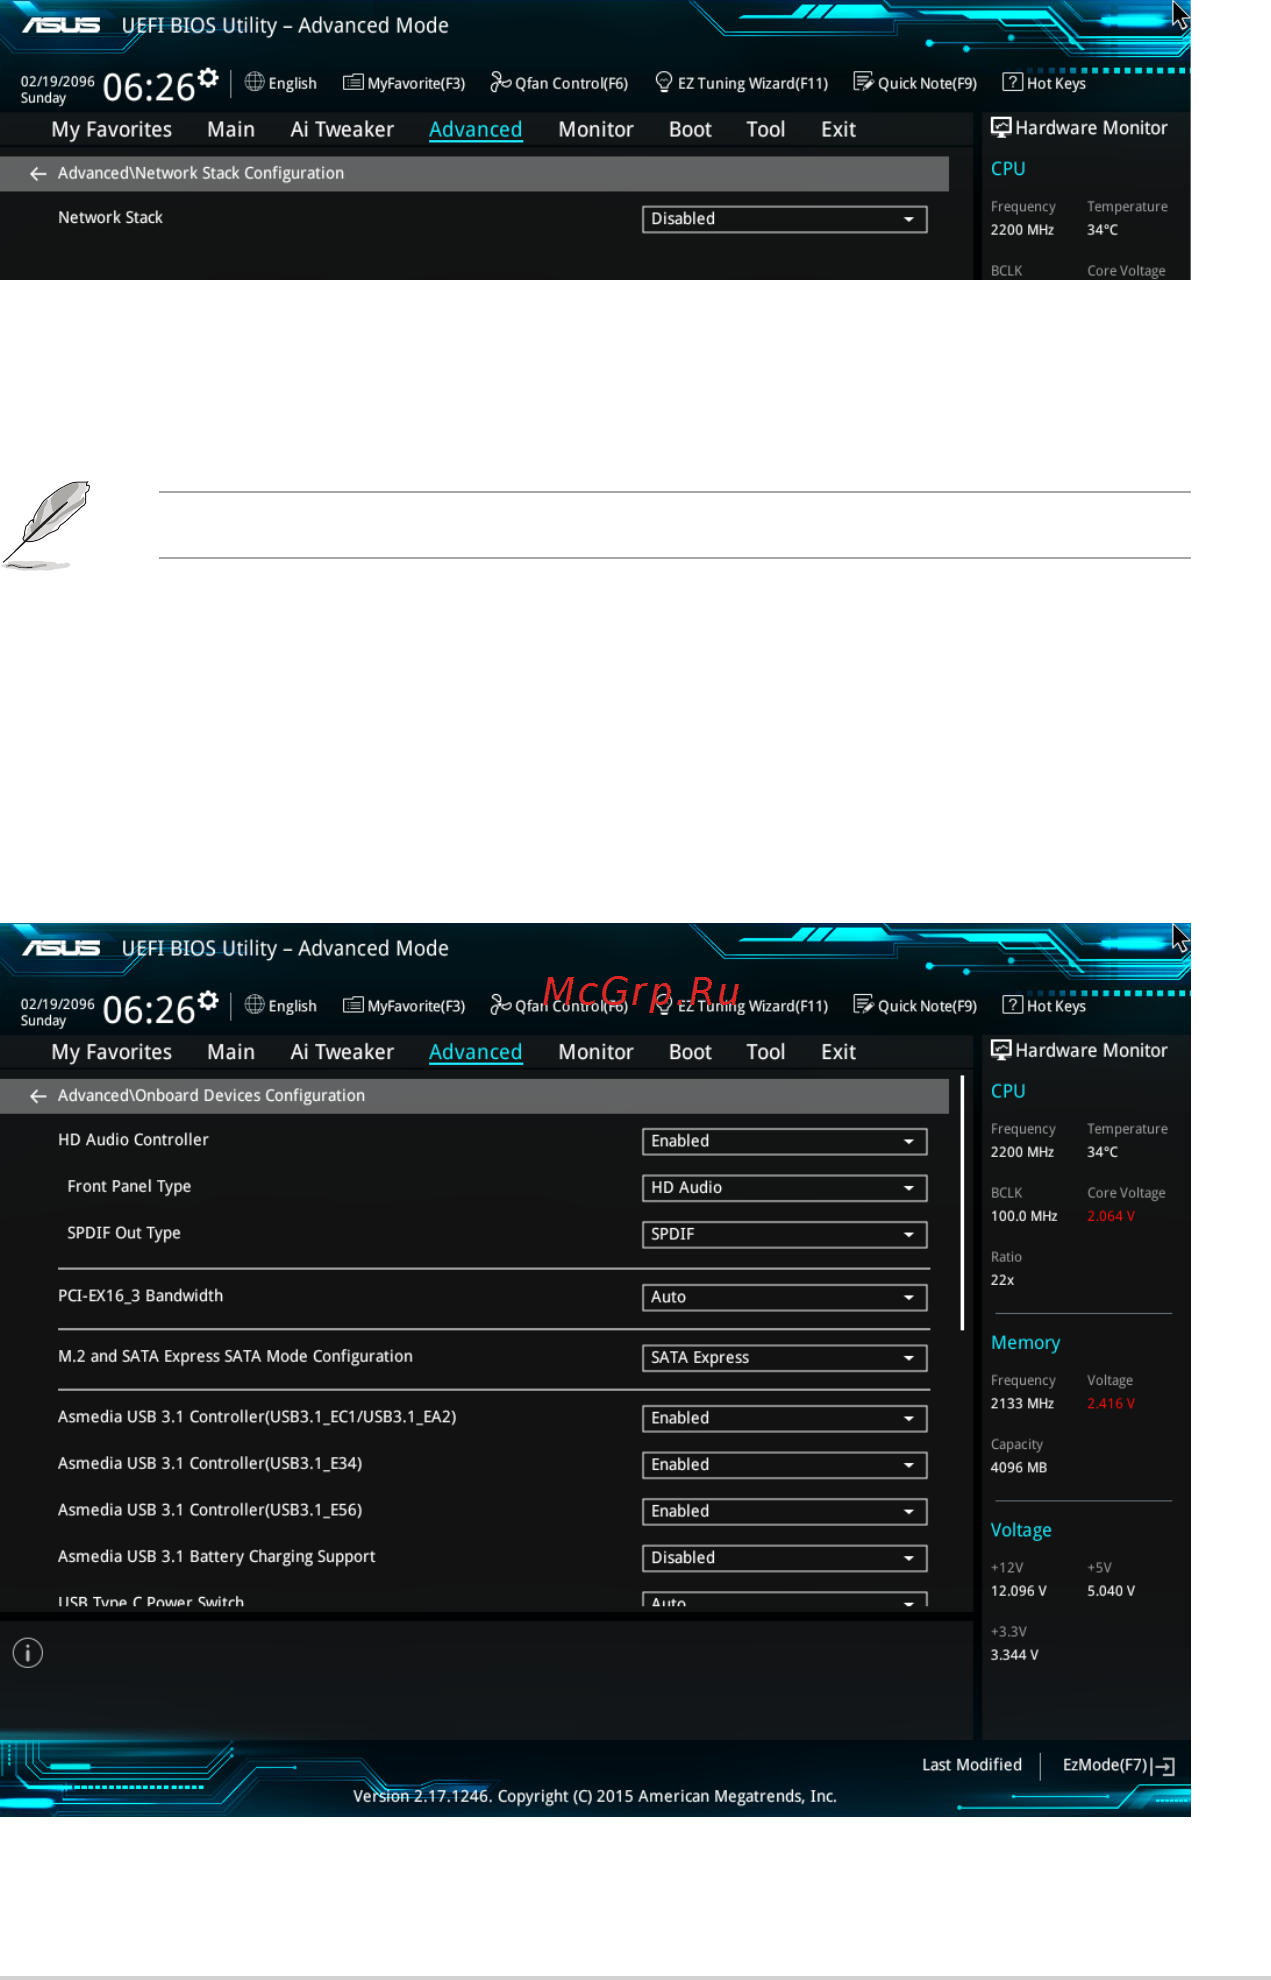
Task: Open Qfan Control(F6) on the Onboard Devices screen
Action: tap(559, 1006)
